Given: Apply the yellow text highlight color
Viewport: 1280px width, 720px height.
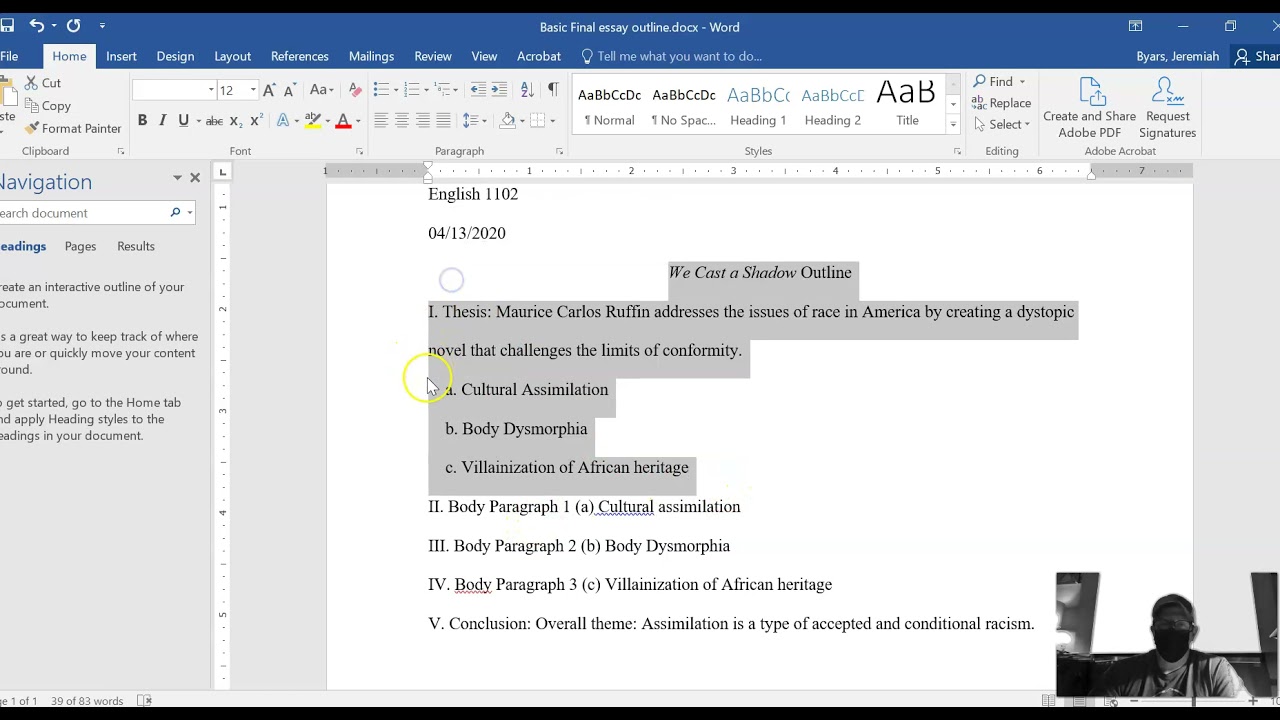Looking at the screenshot, I should [312, 121].
